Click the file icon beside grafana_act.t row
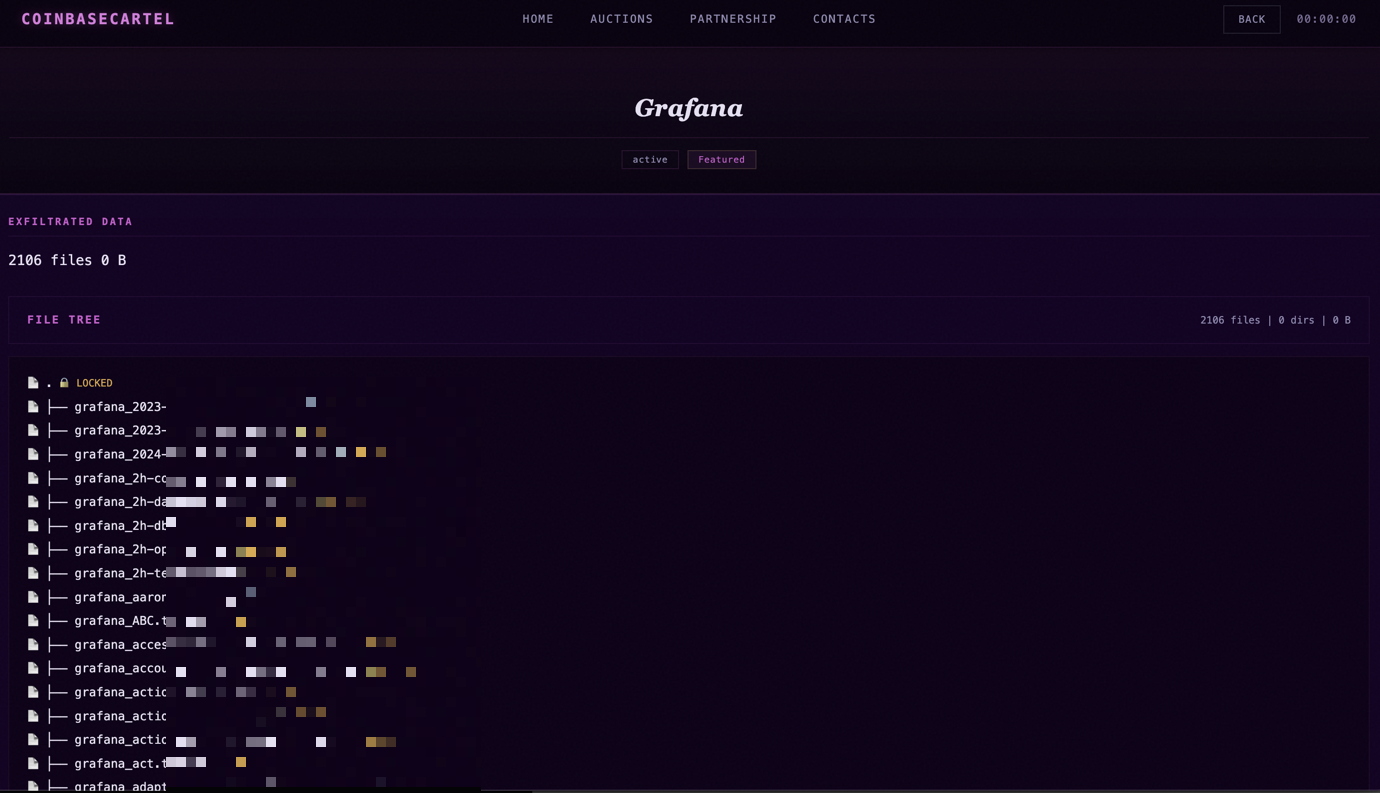The width and height of the screenshot is (1380, 793). (33, 764)
